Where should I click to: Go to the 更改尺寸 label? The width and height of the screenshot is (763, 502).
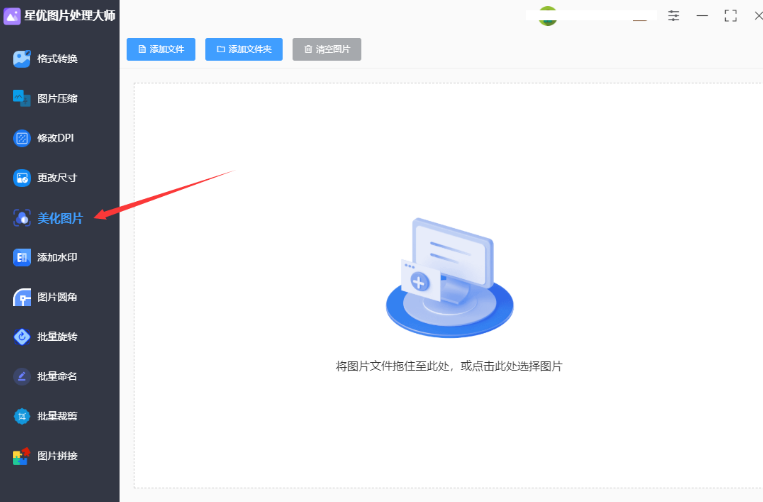[x=57, y=178]
